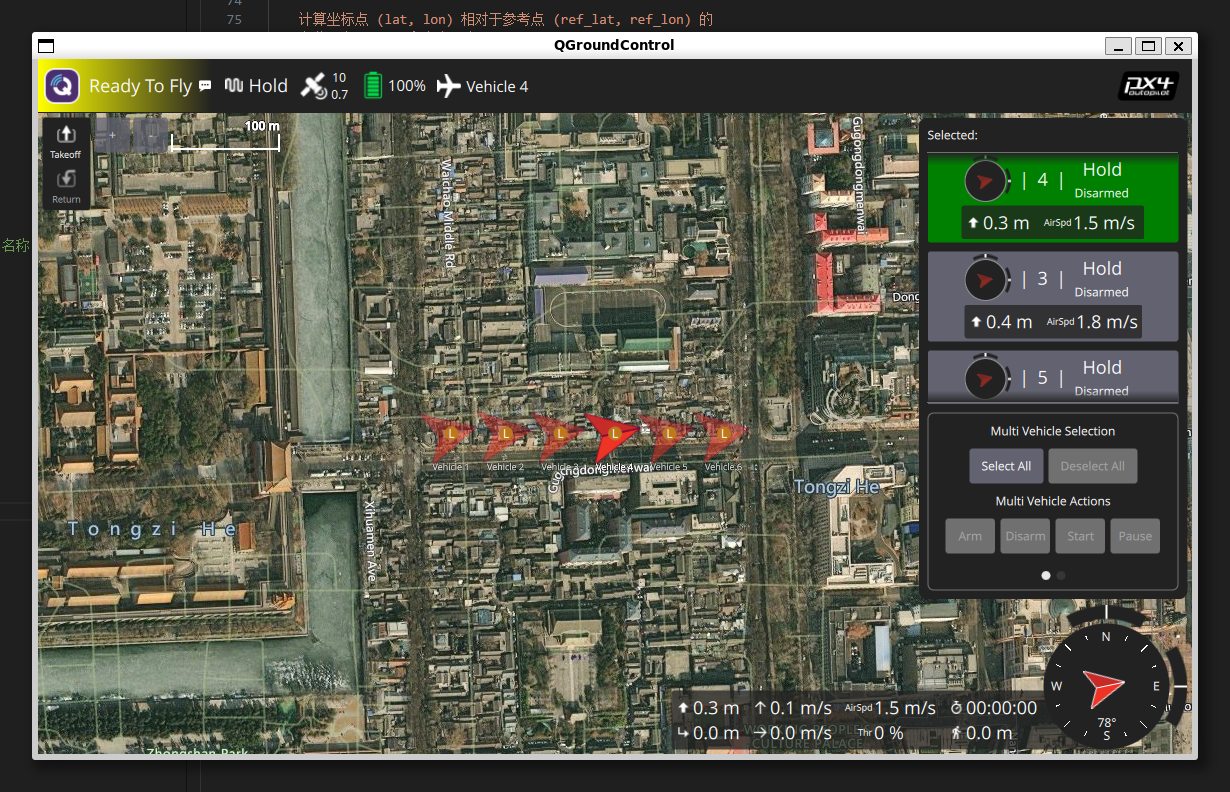Click the map zoom in plus button

[112, 134]
